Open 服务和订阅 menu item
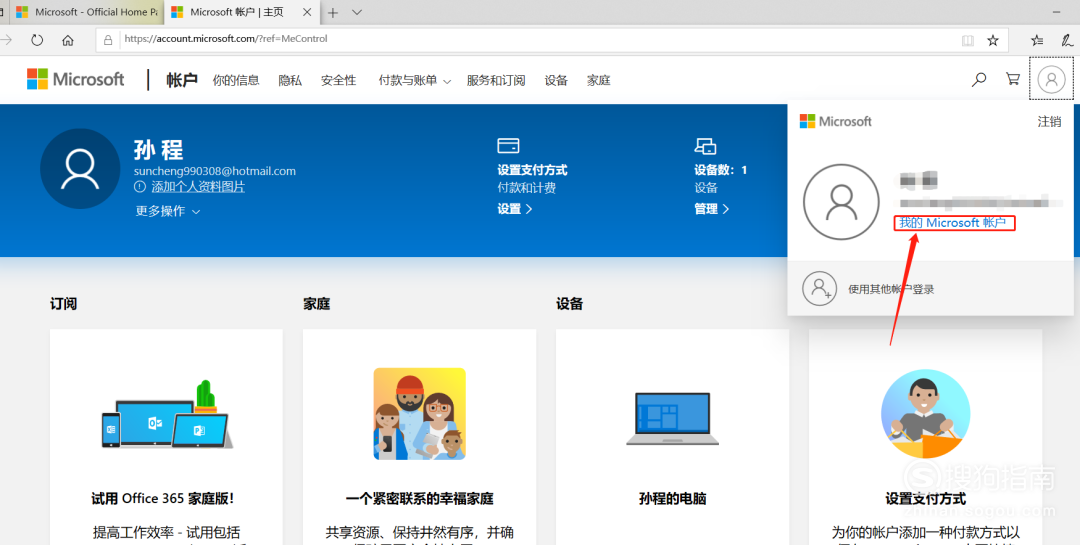1080x545 pixels. click(496, 81)
